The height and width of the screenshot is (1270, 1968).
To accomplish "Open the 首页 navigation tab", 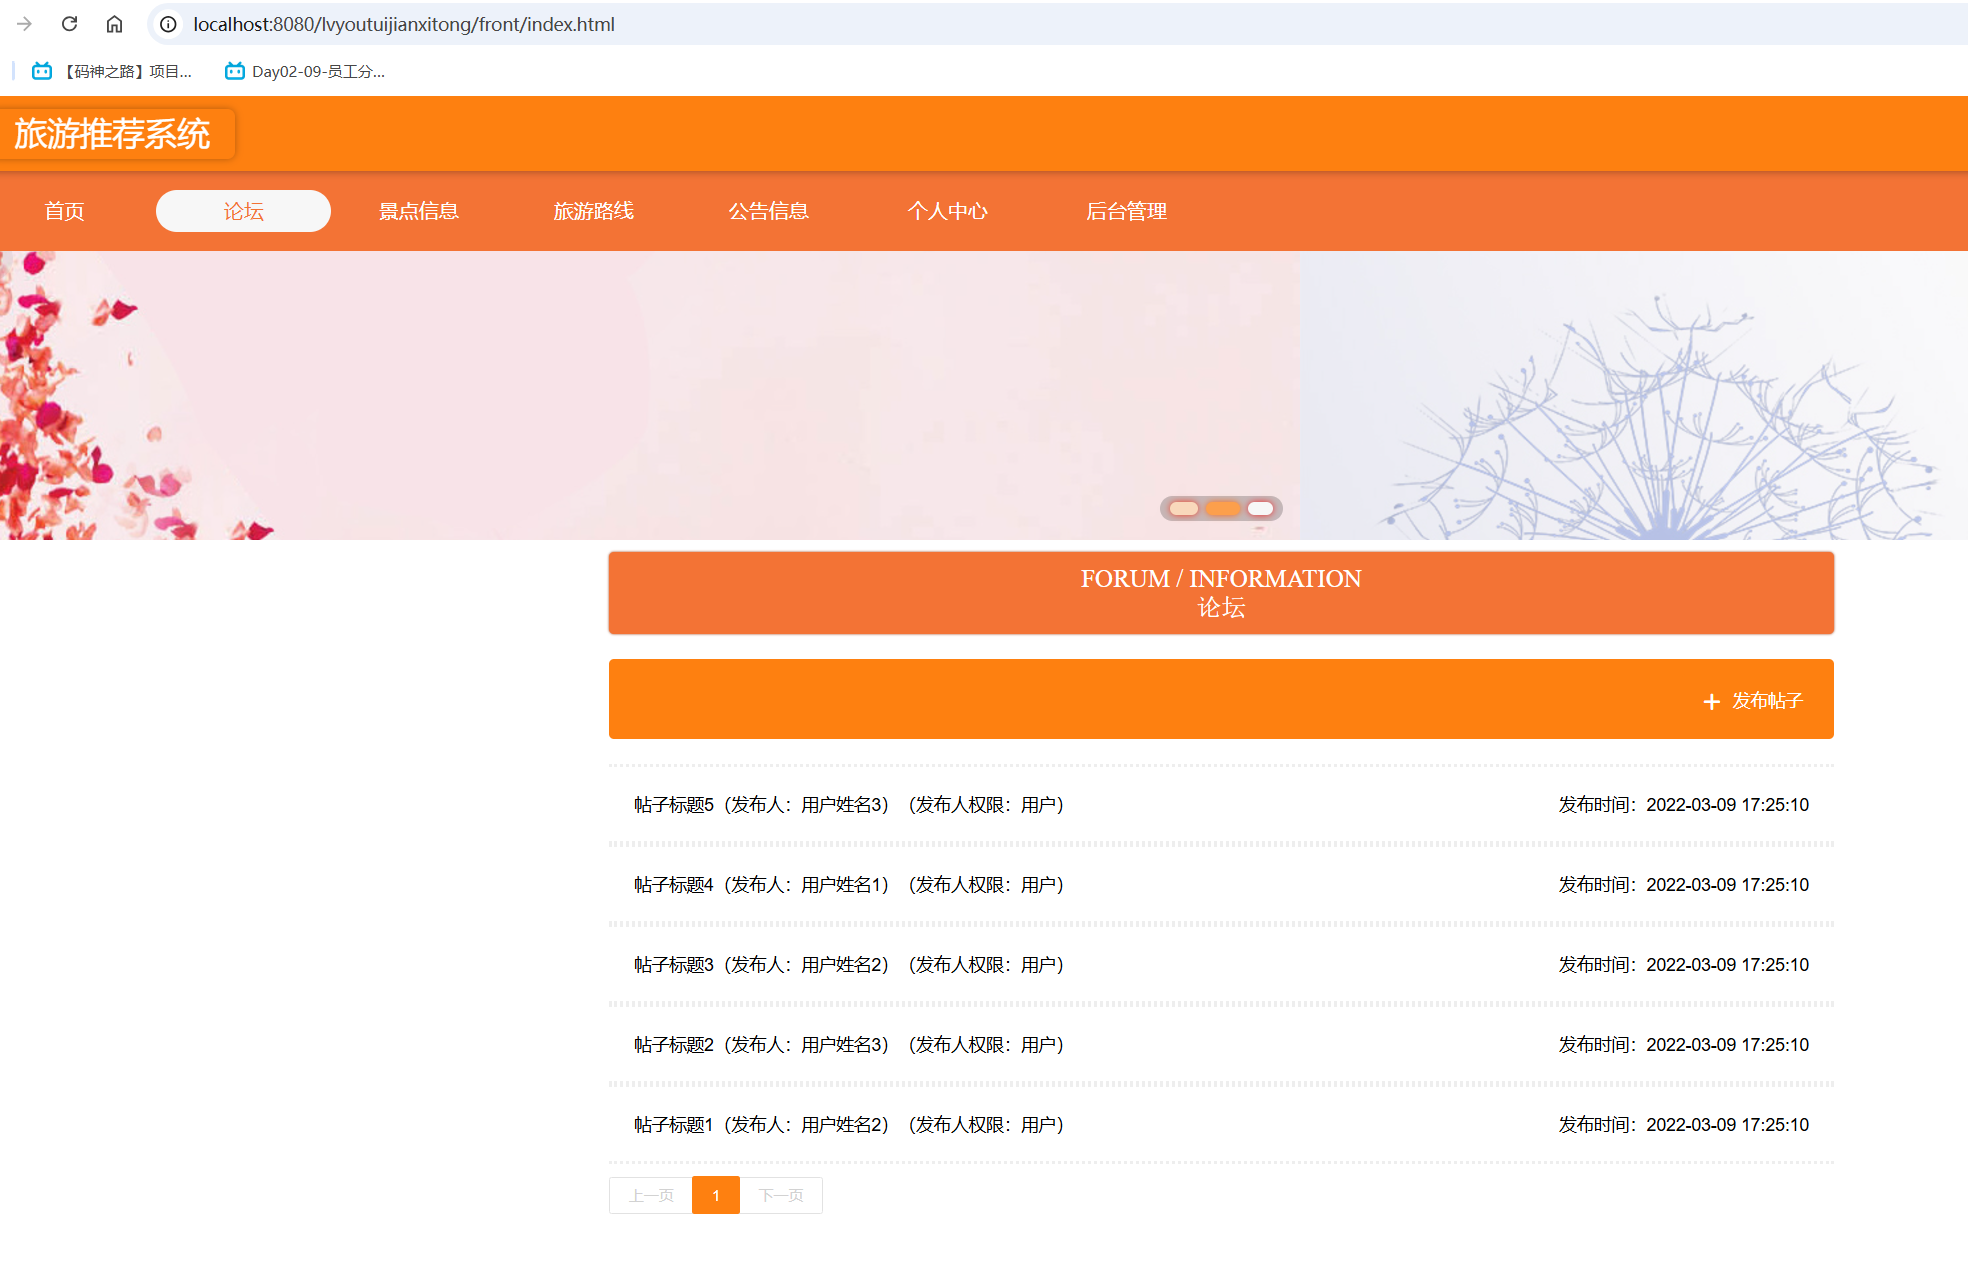I will 64,211.
